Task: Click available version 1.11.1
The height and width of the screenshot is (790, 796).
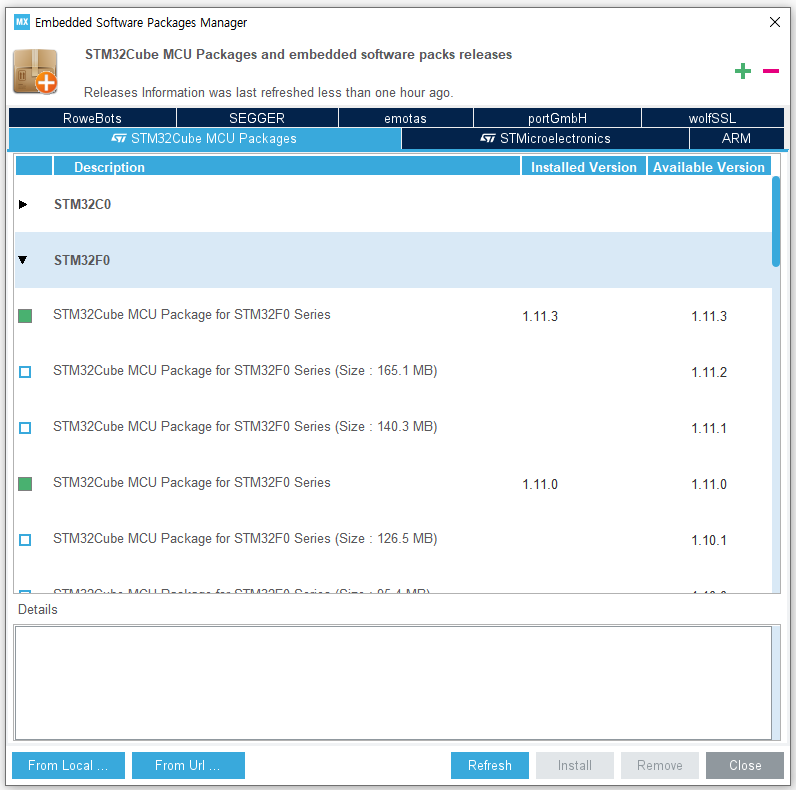Action: pos(709,428)
